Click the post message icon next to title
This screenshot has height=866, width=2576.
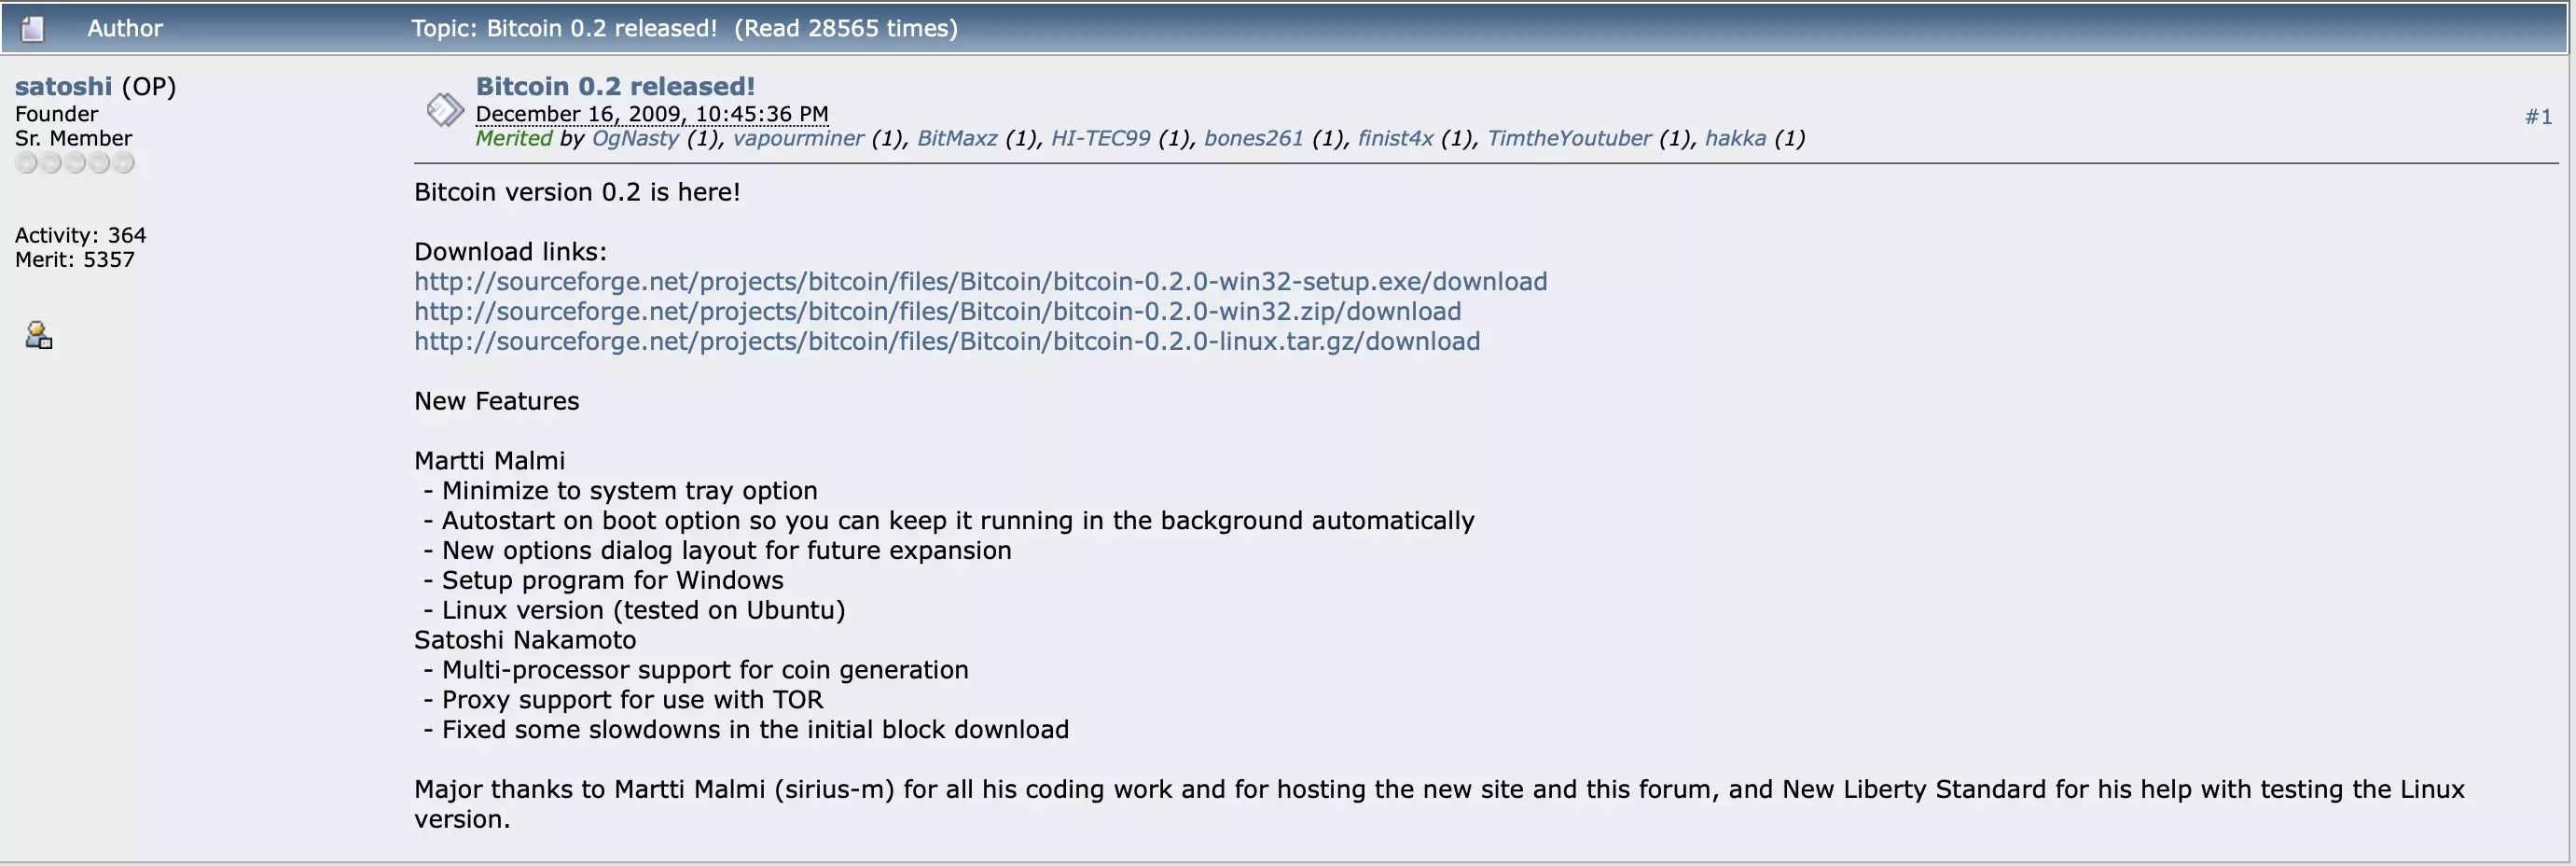point(445,110)
